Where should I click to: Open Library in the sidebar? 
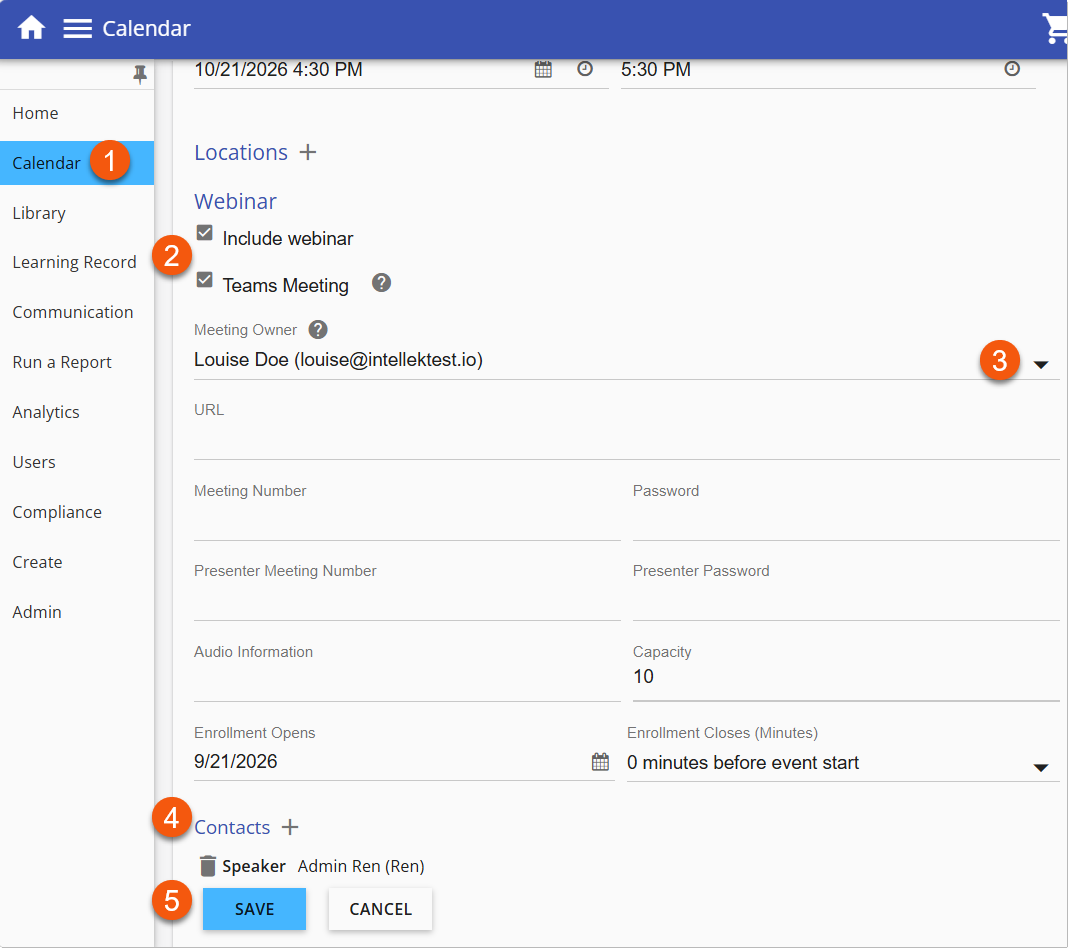[x=77, y=213]
